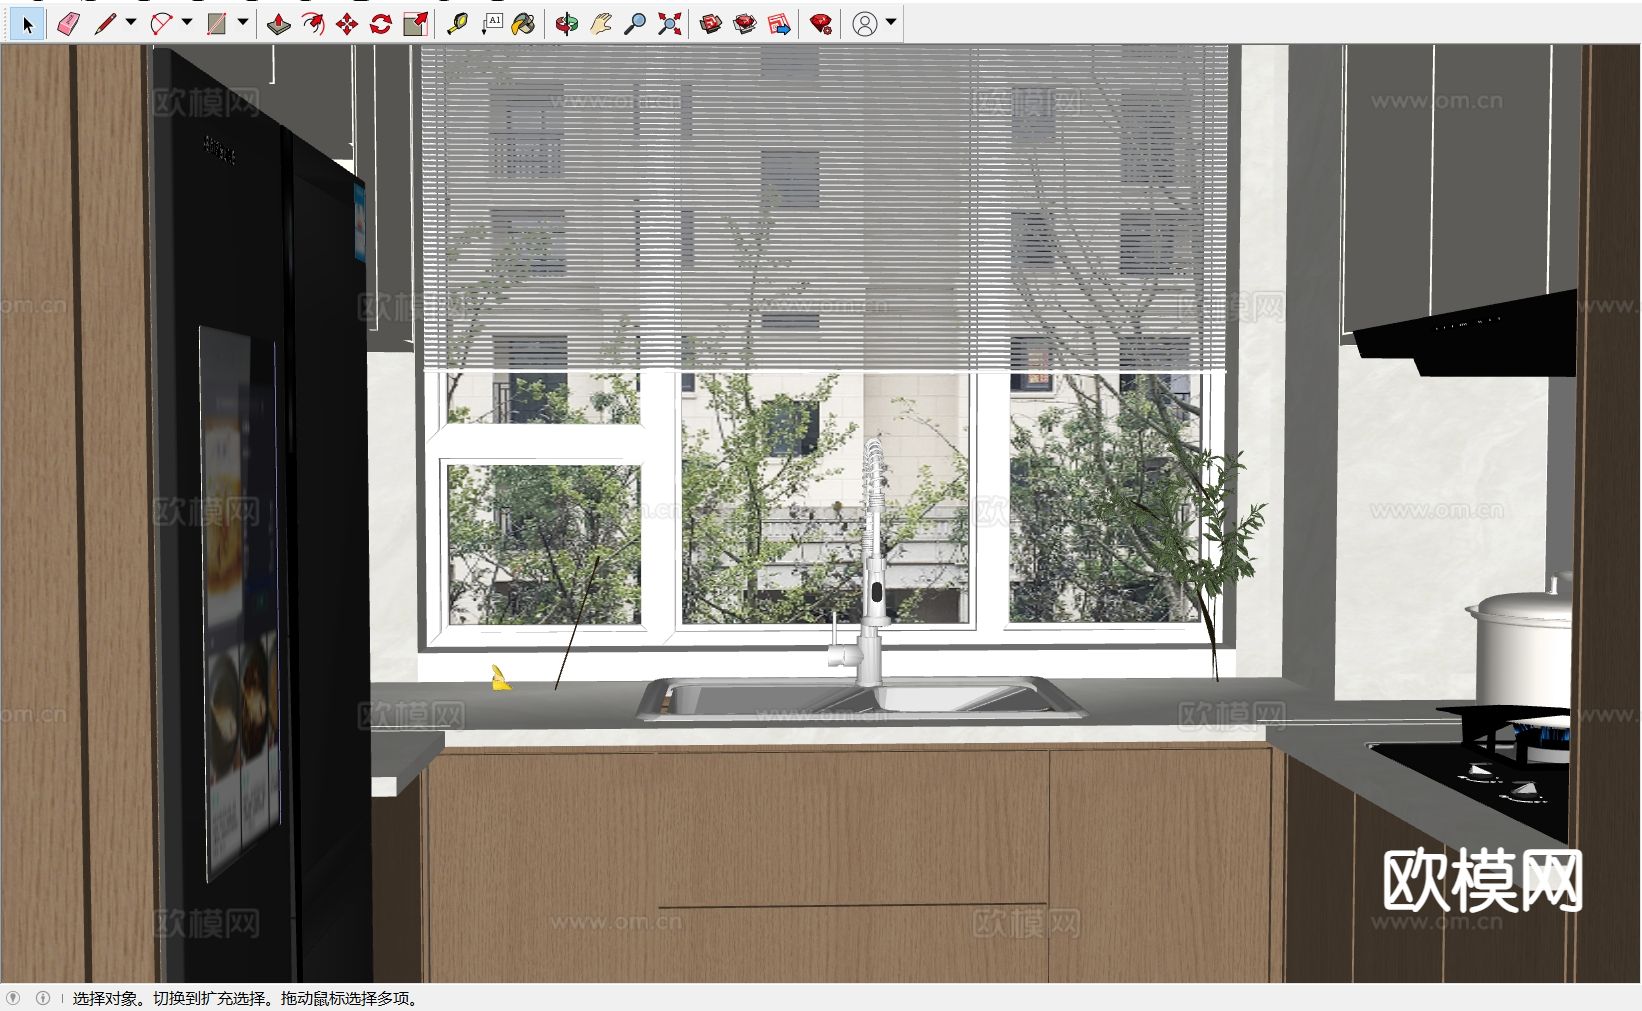
Task: Select the Rectangle shape tool
Action: click(x=217, y=24)
